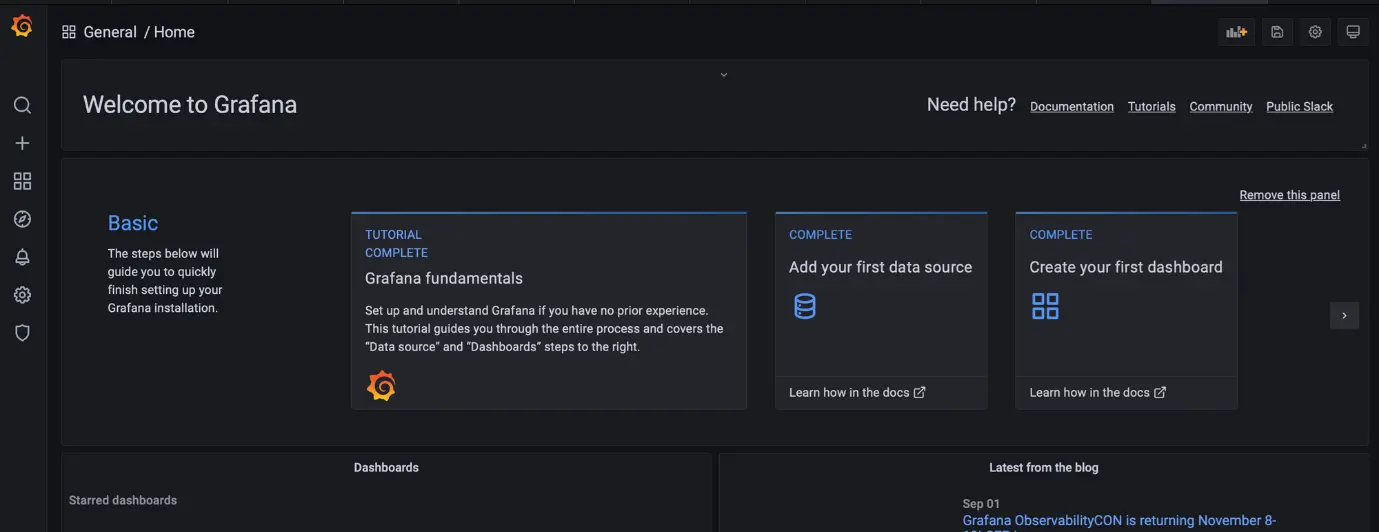This screenshot has height=532, width=1379.
Task: Open the Dashboards grid icon in sidebar
Action: point(22,181)
